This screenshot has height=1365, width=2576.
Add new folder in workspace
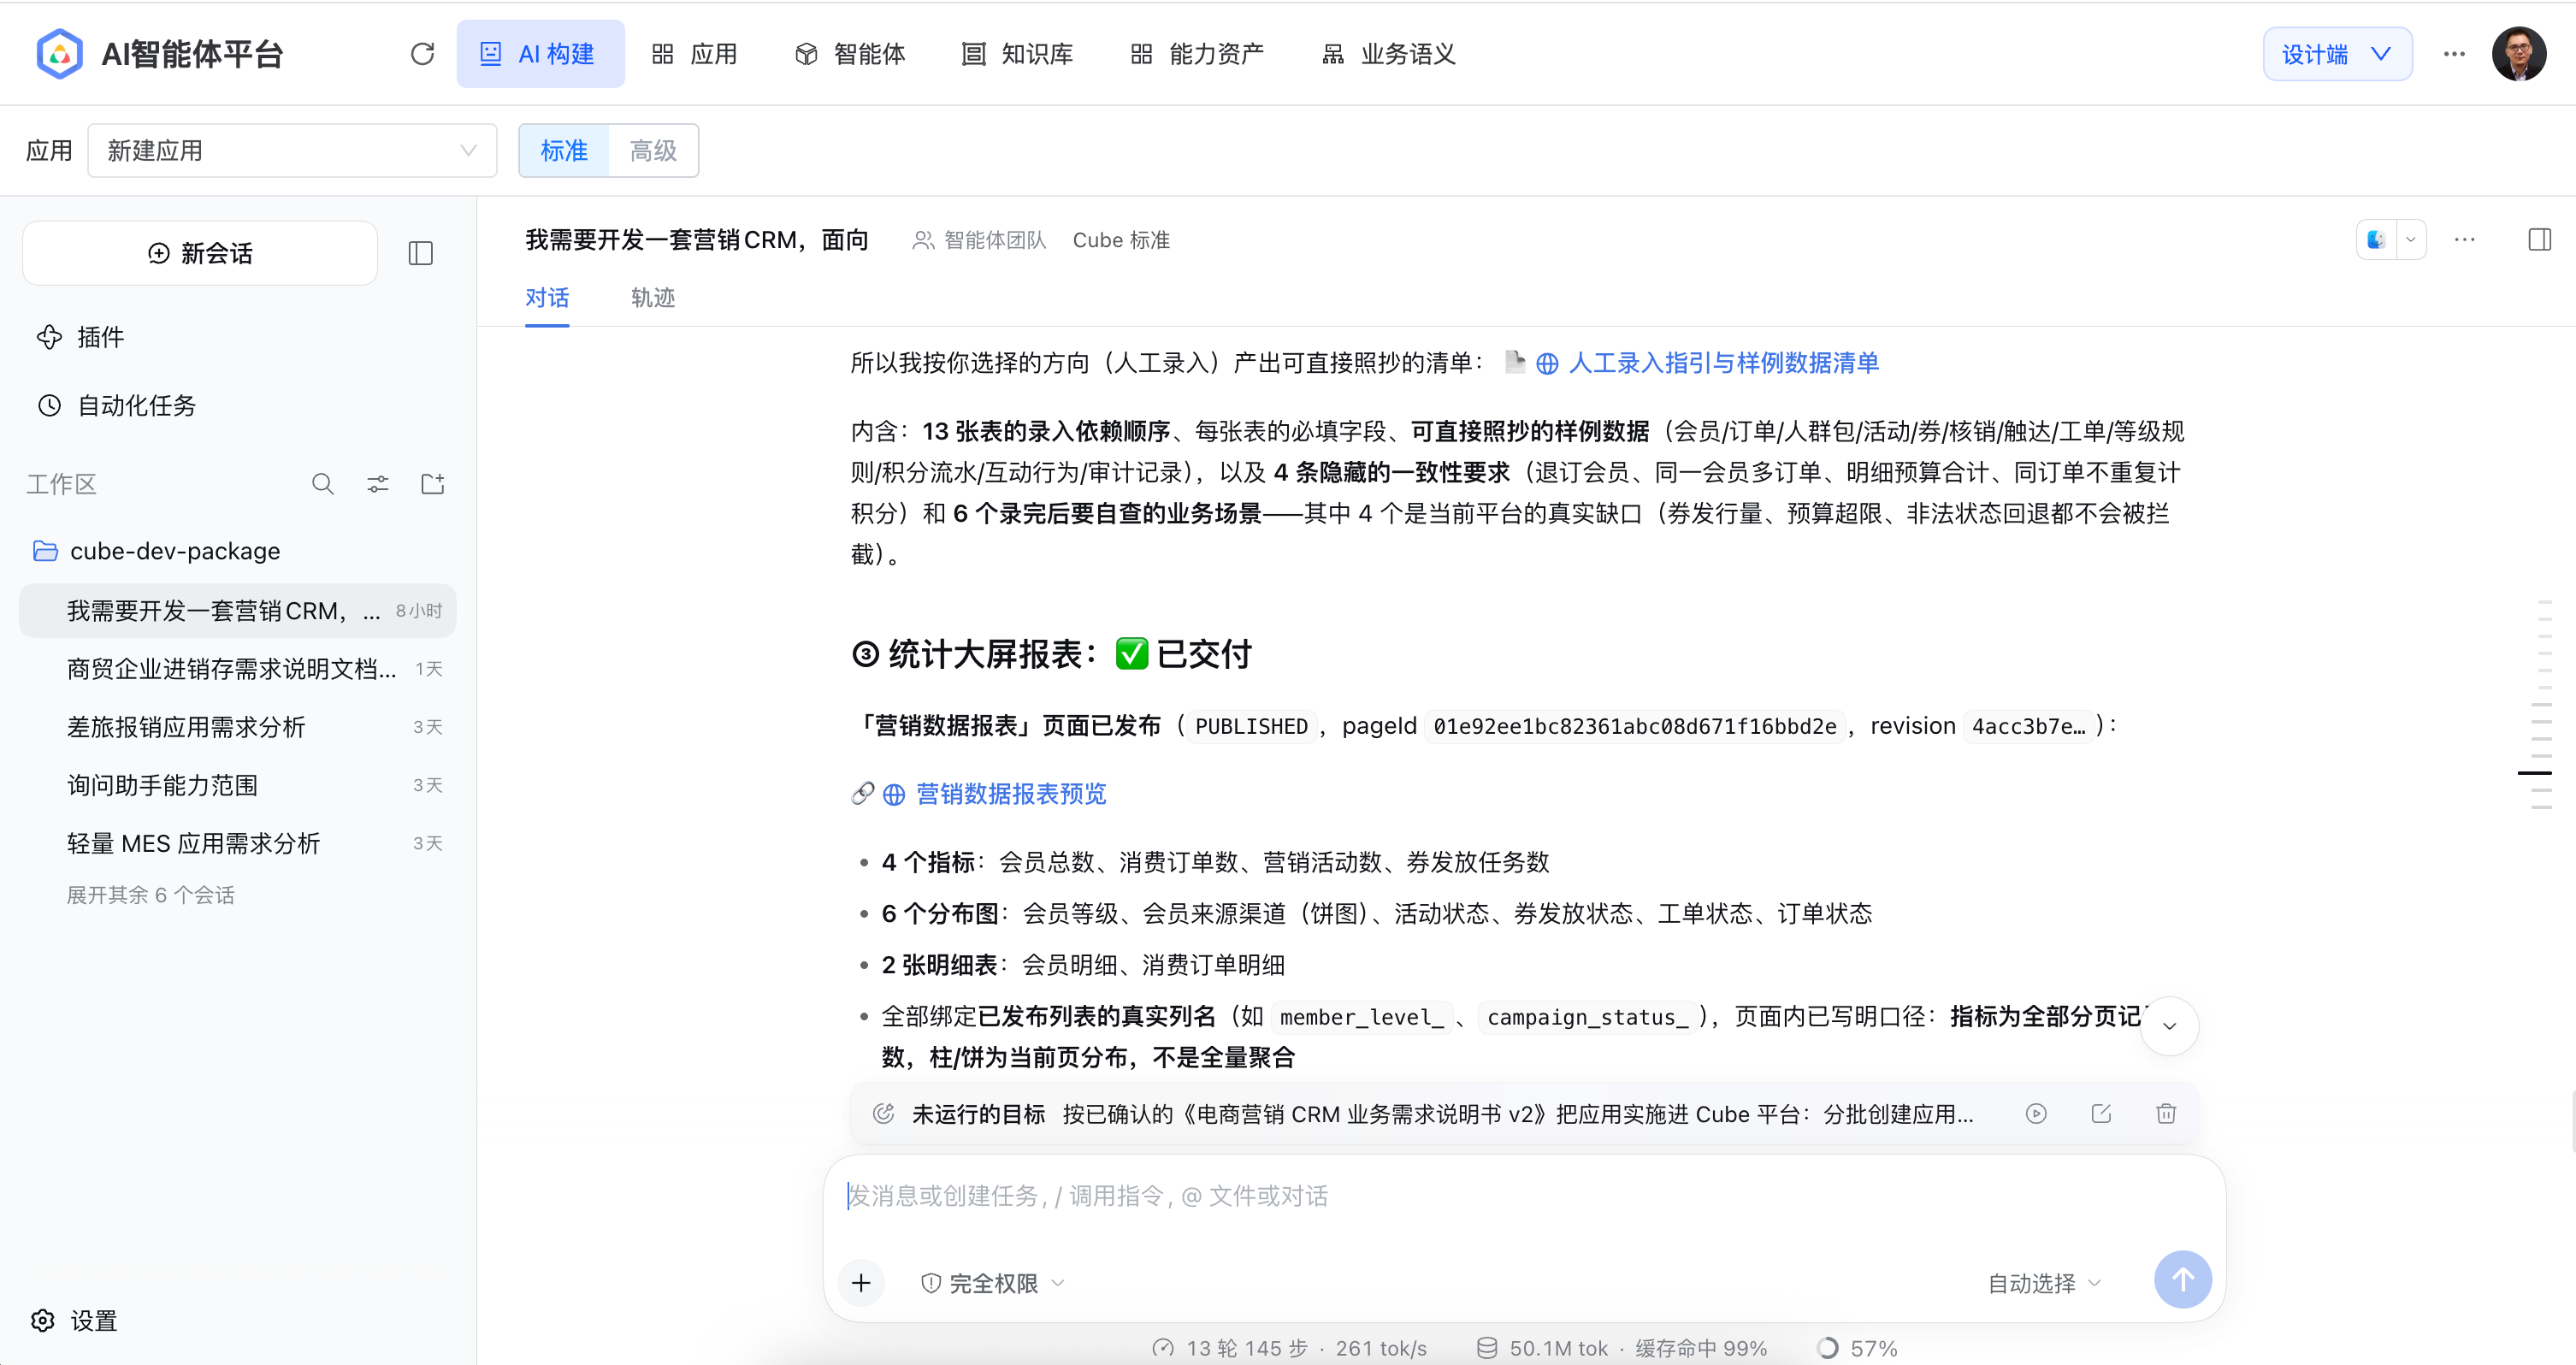pos(433,484)
